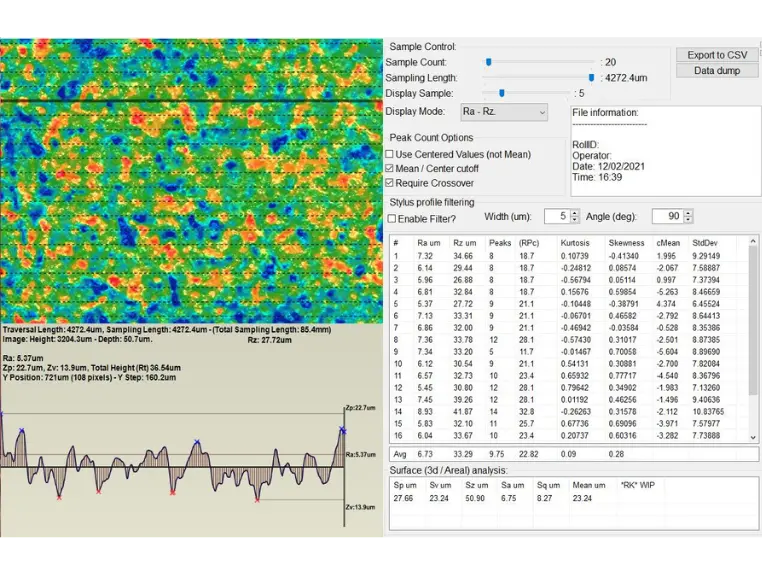Increase Width (um) with up arrow
This screenshot has width=762, height=574.
pos(575,213)
